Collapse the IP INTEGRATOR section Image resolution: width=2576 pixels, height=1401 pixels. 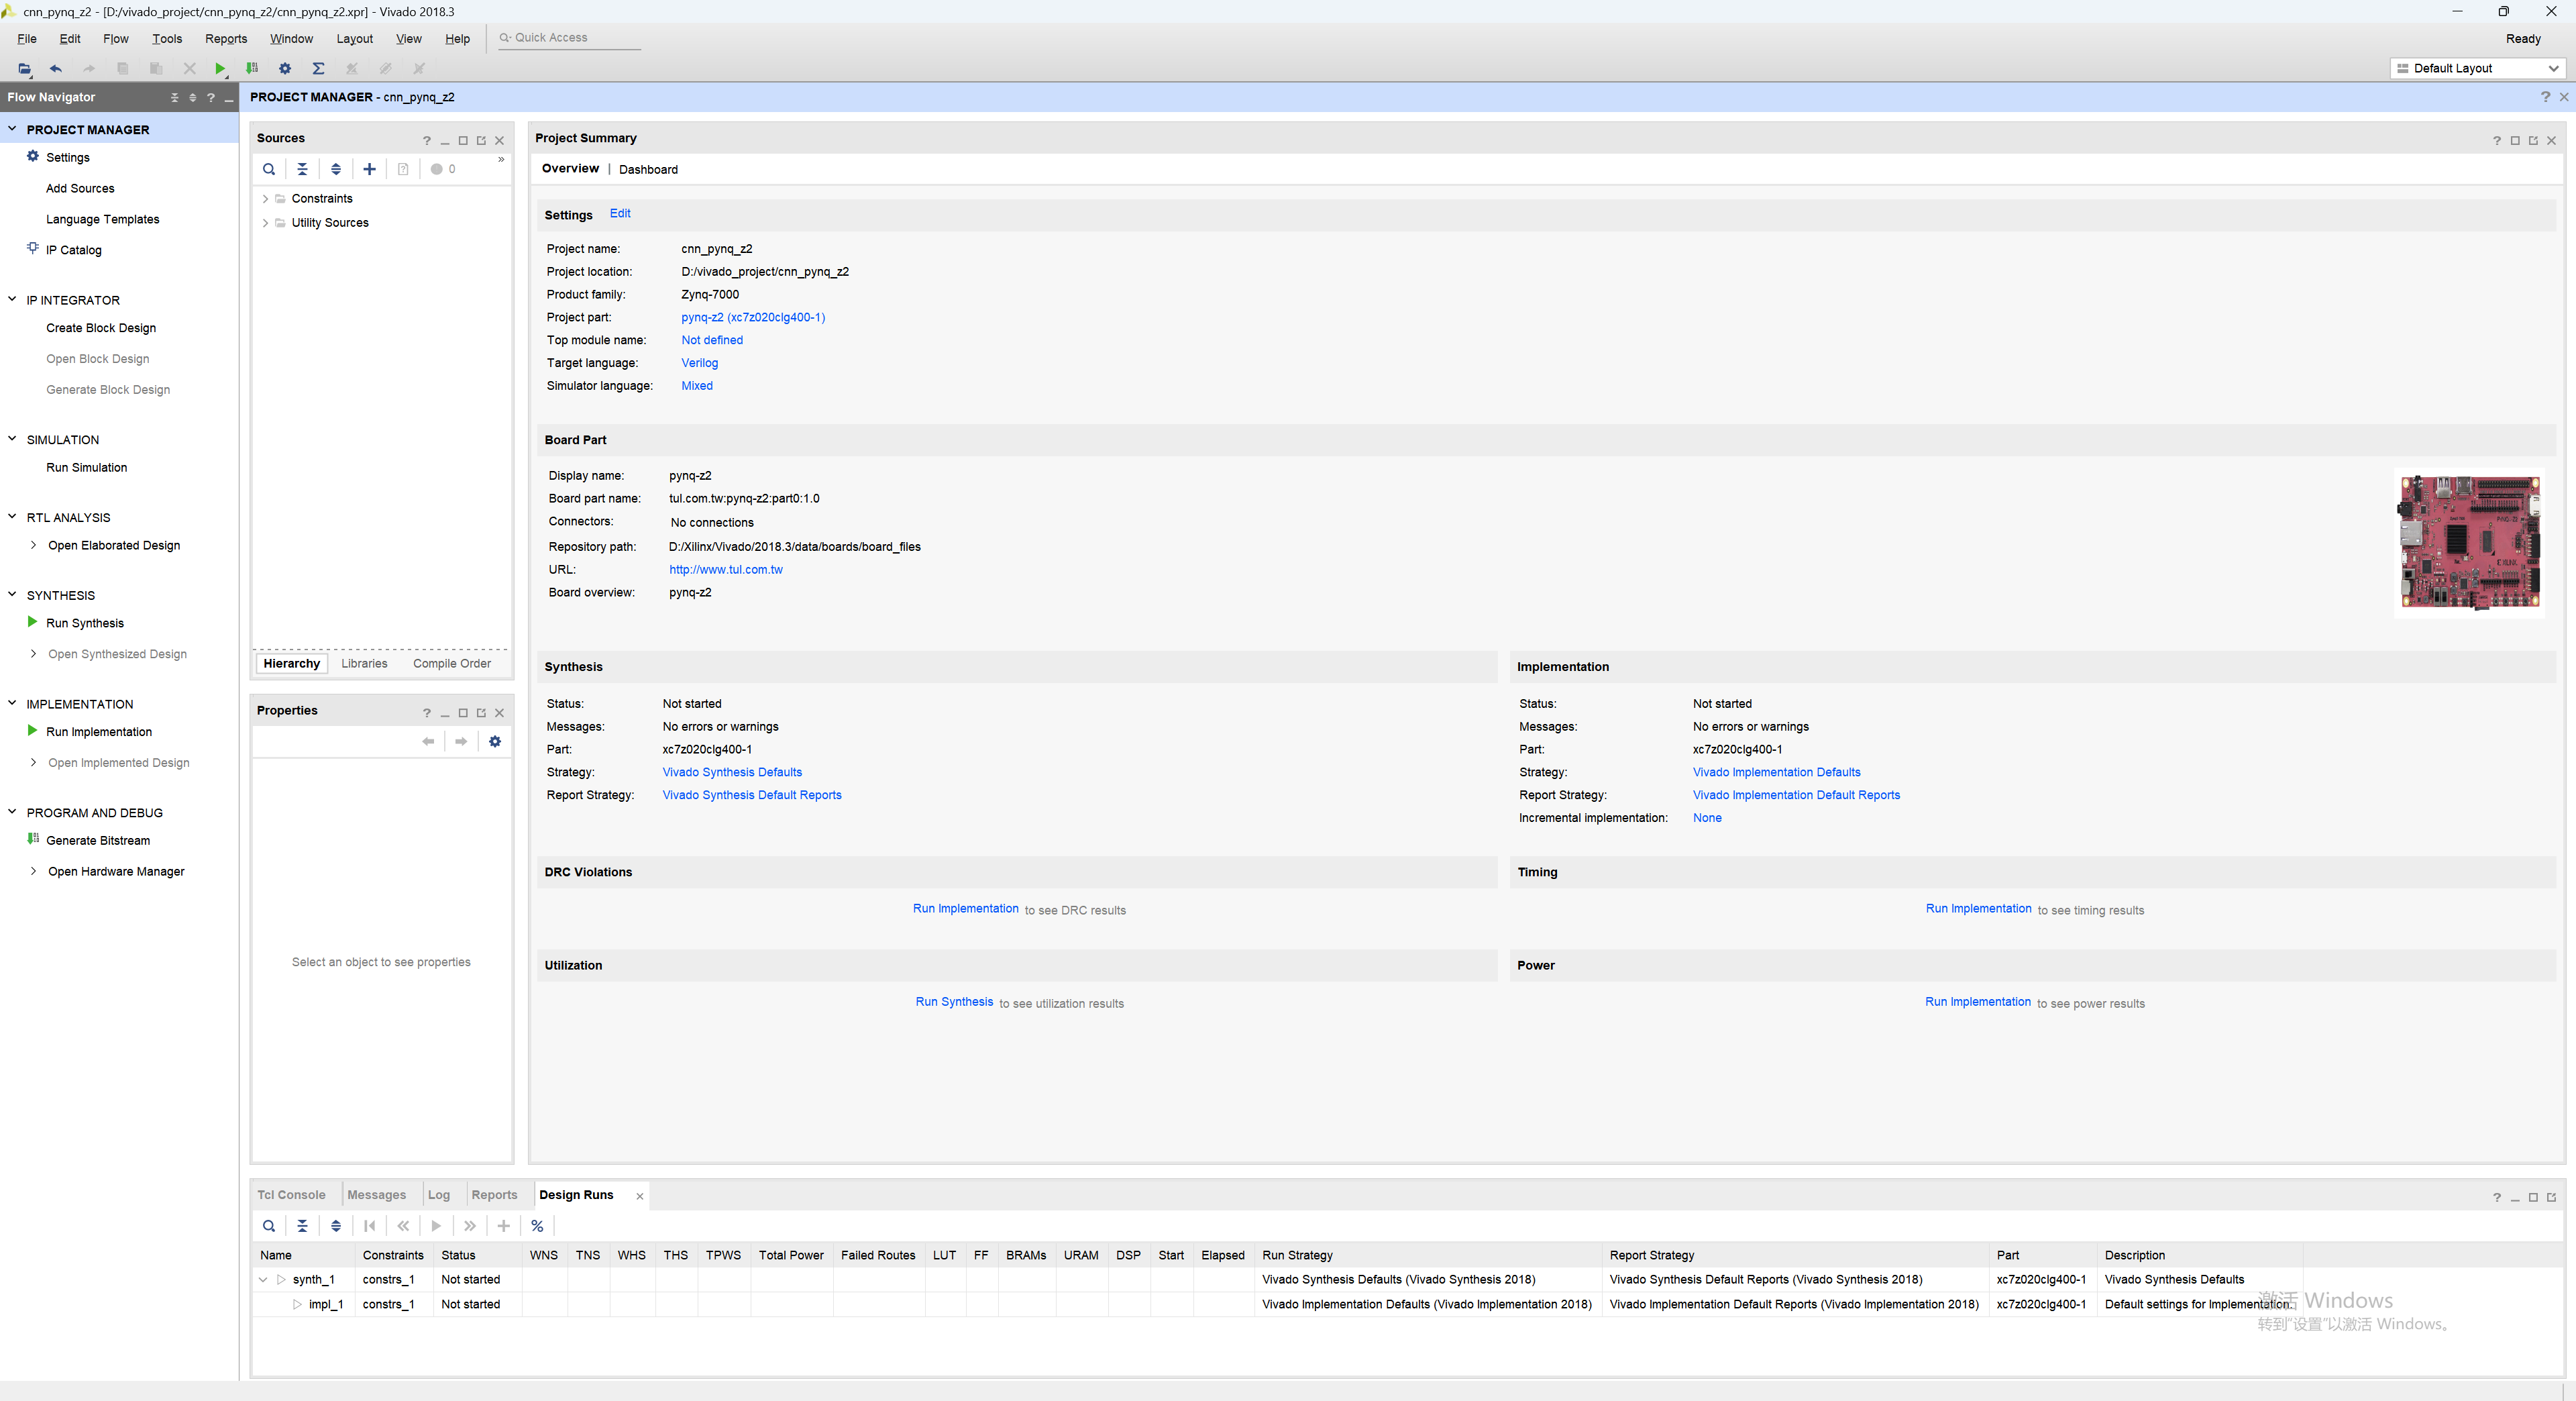click(x=12, y=299)
